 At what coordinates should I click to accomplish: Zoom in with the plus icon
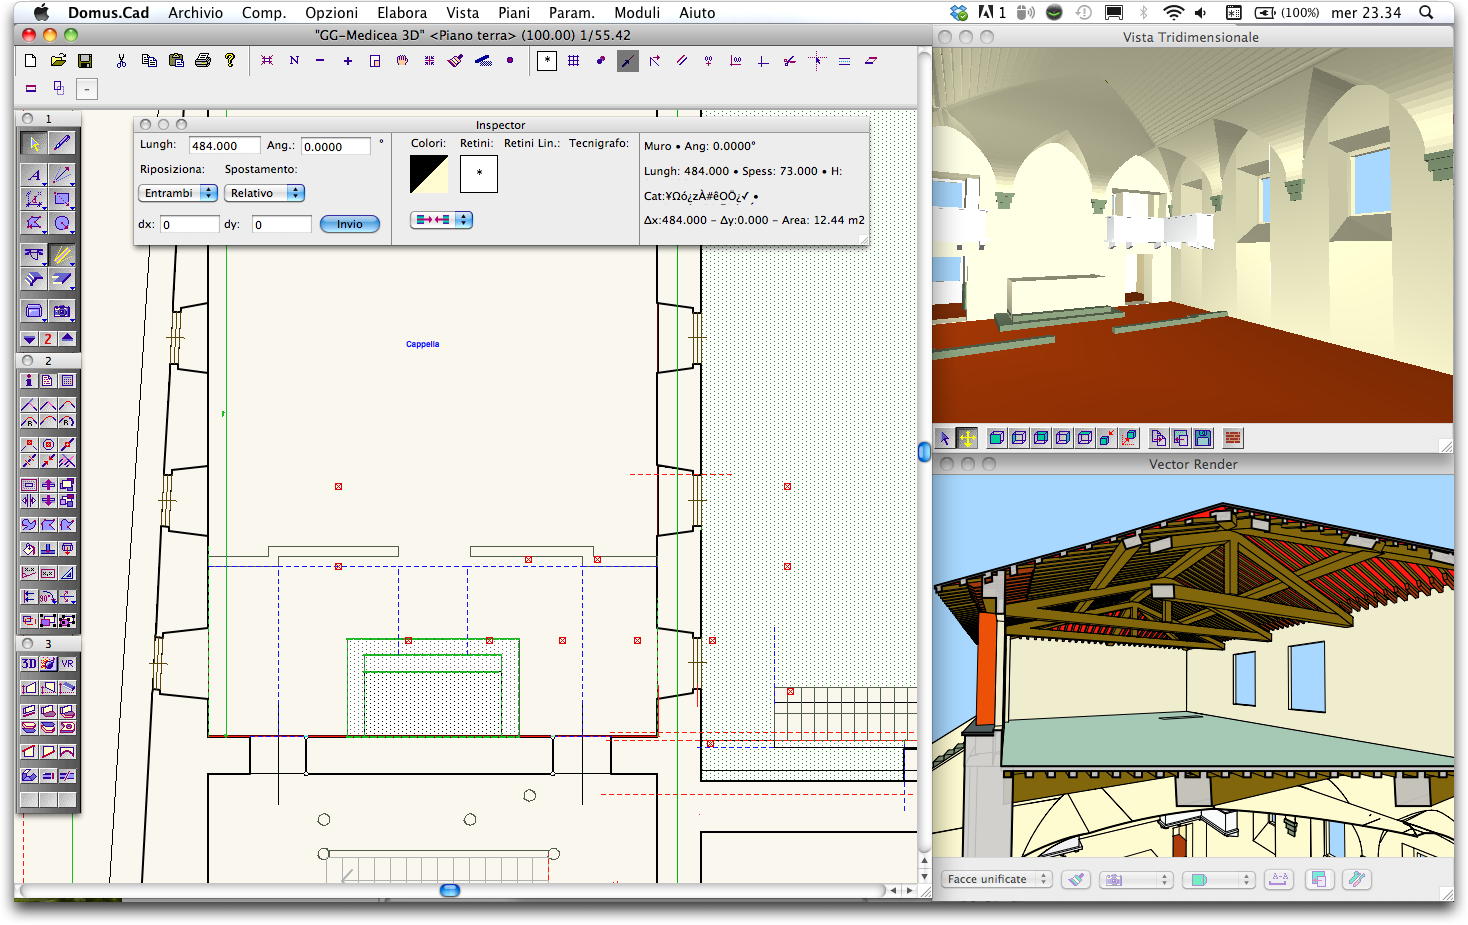(348, 61)
